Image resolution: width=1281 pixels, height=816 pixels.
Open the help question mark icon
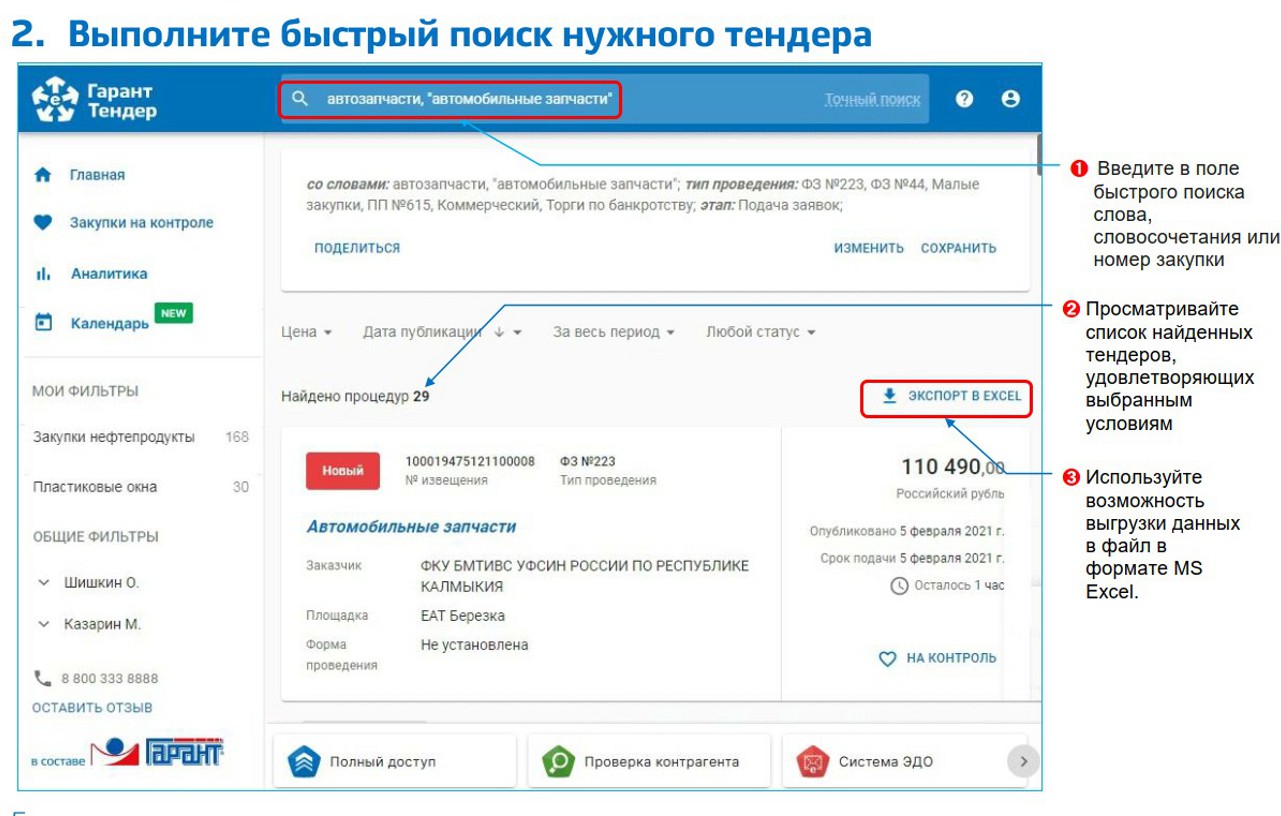pos(964,99)
